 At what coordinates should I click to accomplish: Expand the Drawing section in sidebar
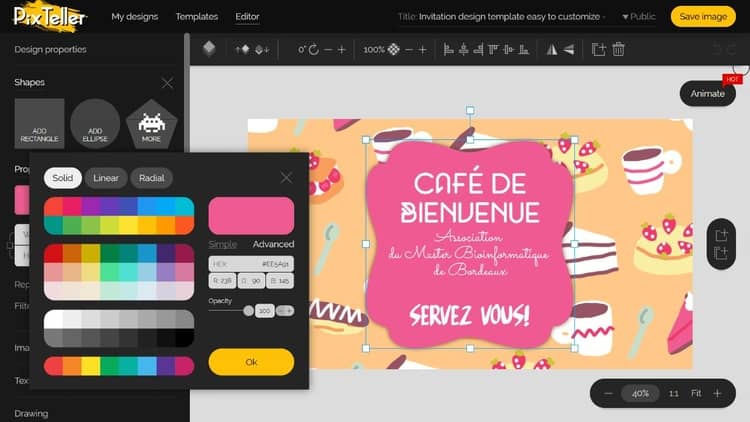(32, 413)
